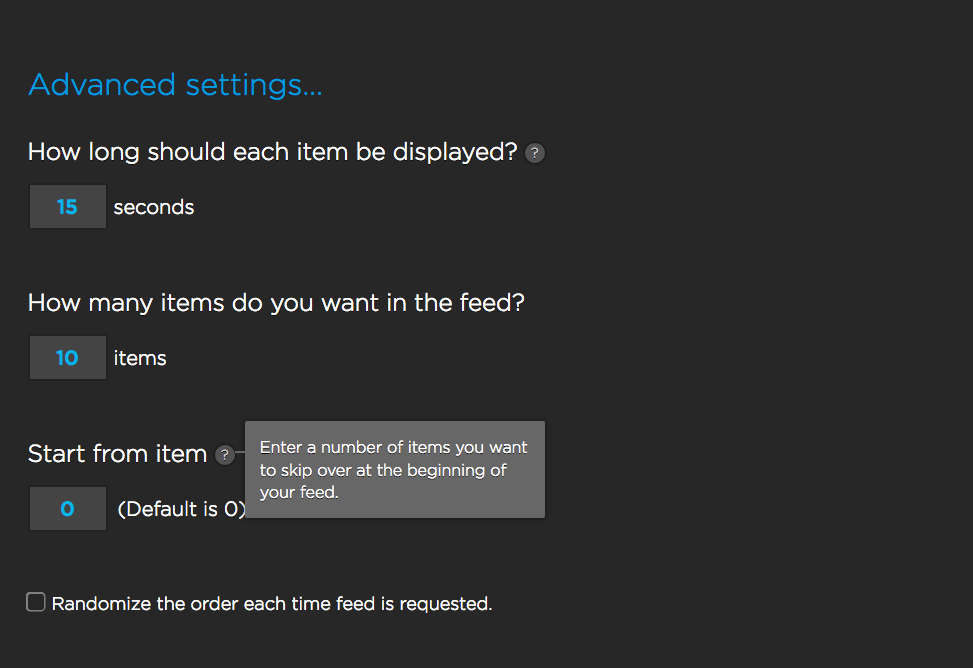Image resolution: width=973 pixels, height=668 pixels.
Task: Click the 'Randomize the order' checkbox label text
Action: pyautogui.click(x=272, y=604)
